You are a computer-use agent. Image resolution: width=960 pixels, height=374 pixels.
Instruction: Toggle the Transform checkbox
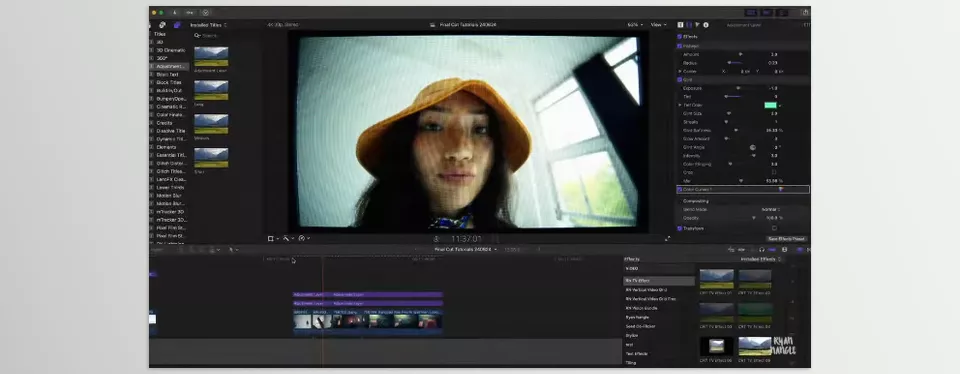[680, 228]
